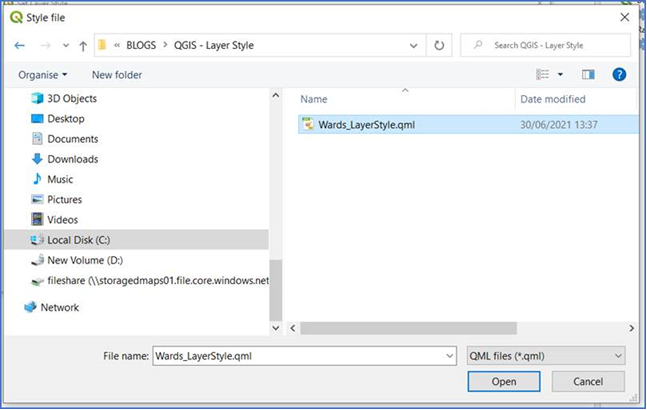Screen dimensions: 647x410
Task: Close the Style file dialog
Action: point(625,17)
